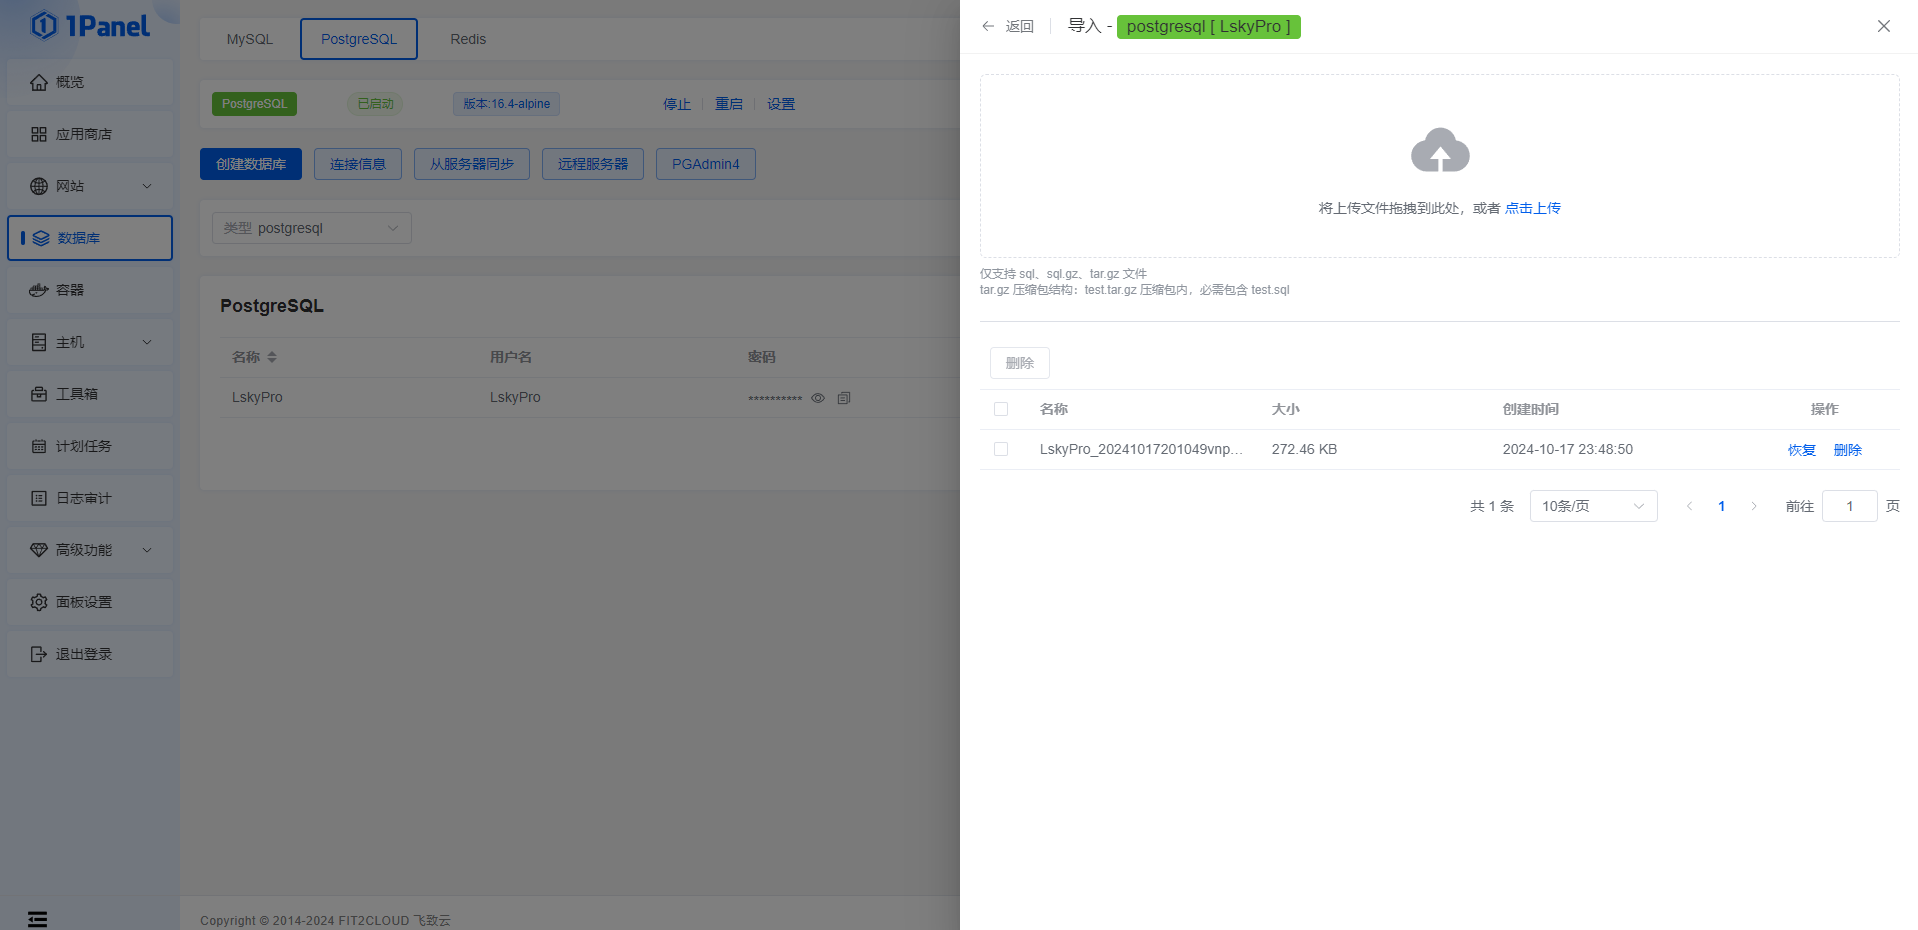Click the green PostgreSQL status tag
Screen dimensions: 1918x930
tap(254, 104)
